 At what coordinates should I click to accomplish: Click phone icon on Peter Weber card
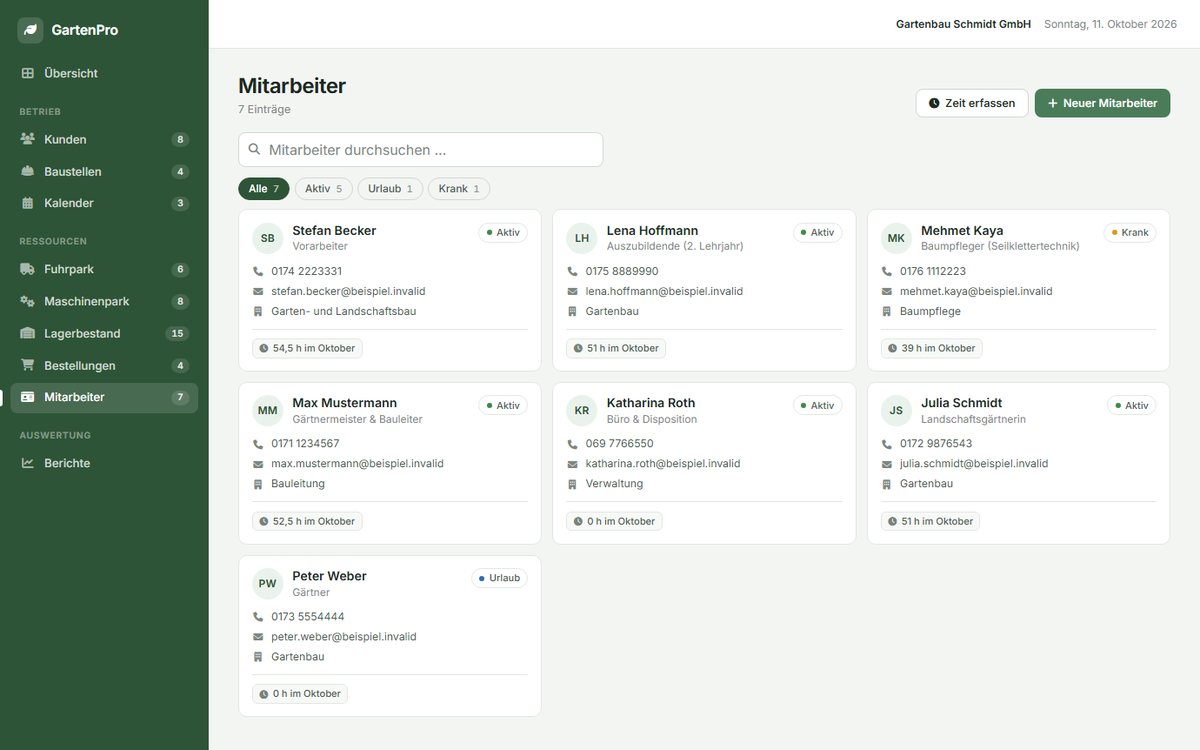coord(259,617)
